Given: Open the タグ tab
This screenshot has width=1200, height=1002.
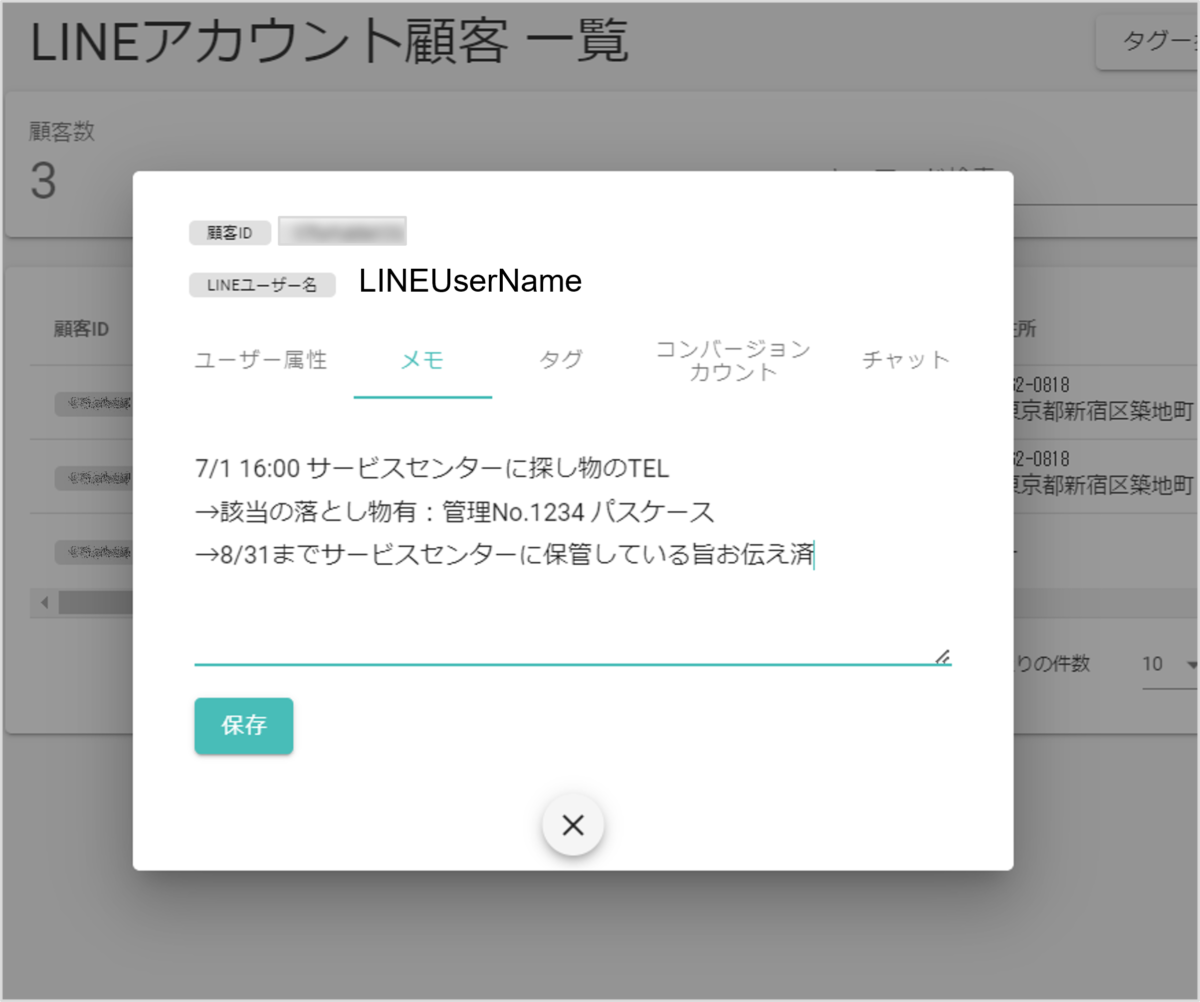Looking at the screenshot, I should 561,360.
